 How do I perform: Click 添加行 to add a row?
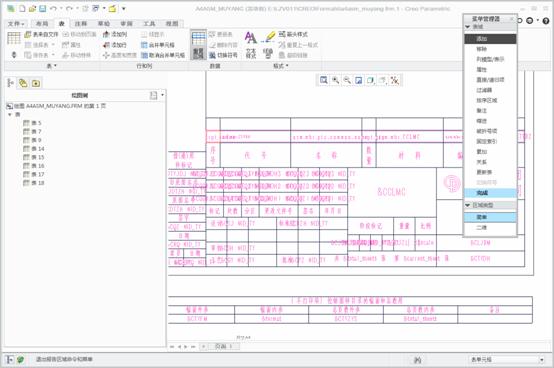point(115,45)
